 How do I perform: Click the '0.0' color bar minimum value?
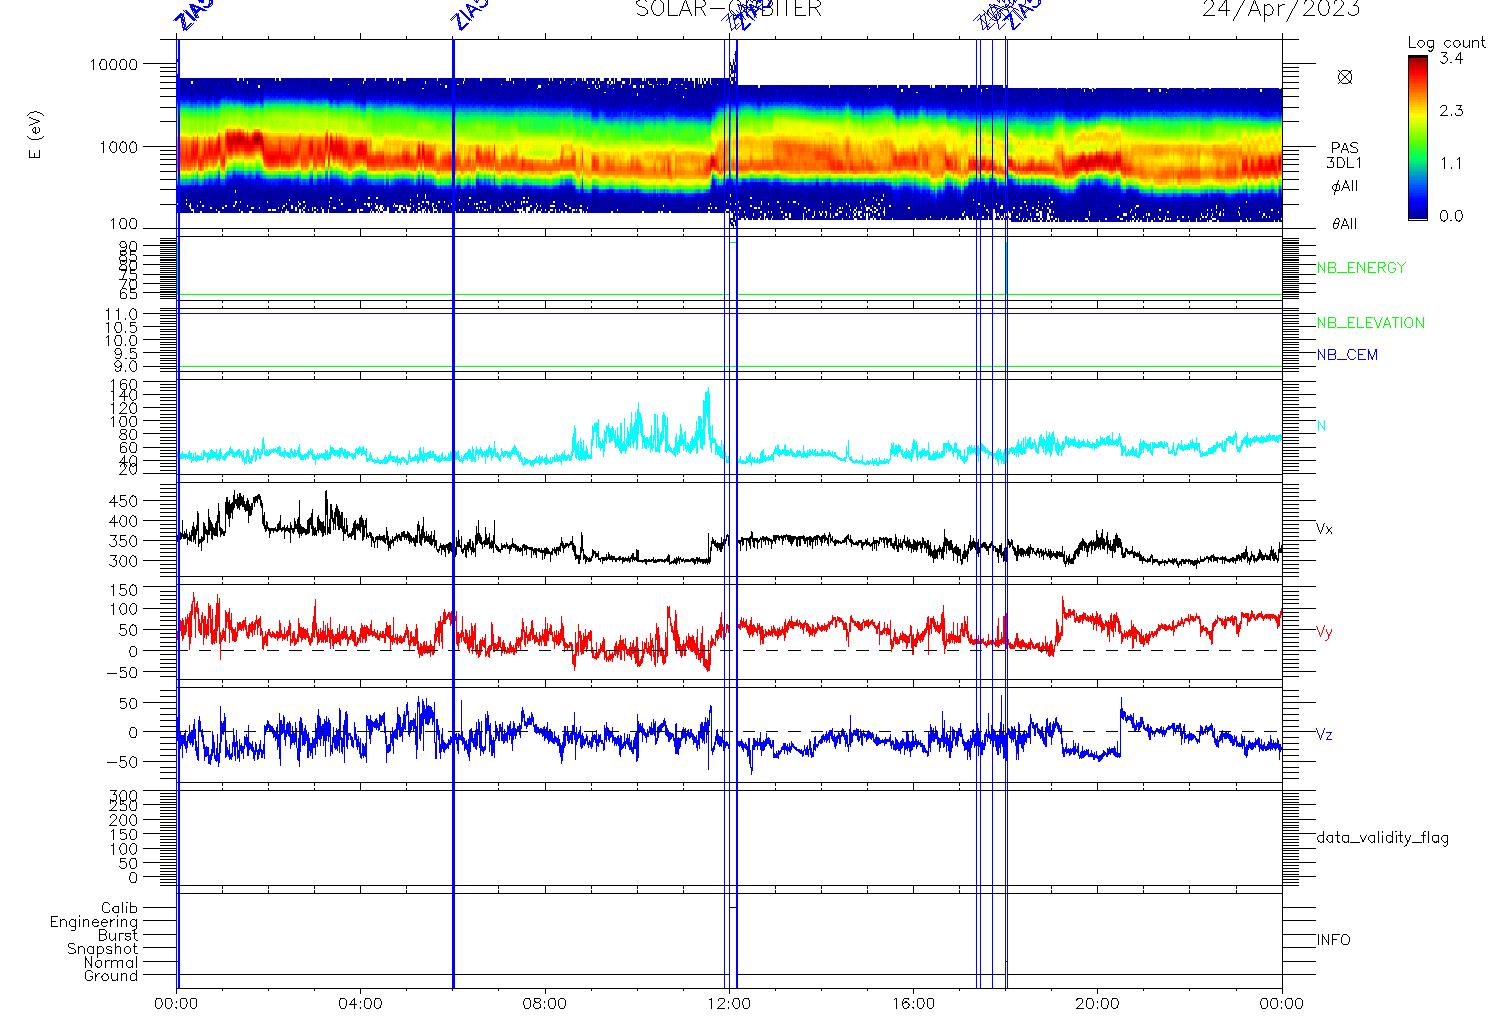pyautogui.click(x=1451, y=216)
